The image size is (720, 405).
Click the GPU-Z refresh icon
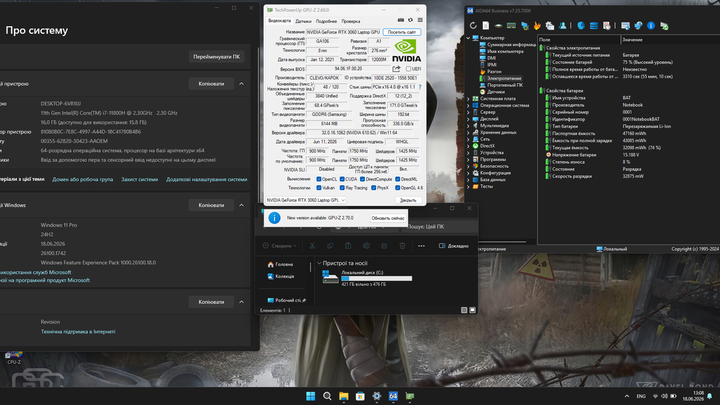411,20
